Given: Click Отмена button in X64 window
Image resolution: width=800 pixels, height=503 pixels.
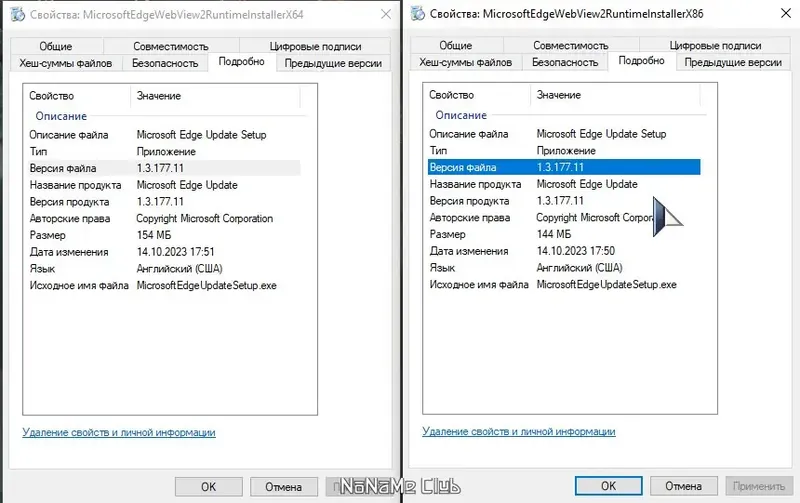Looking at the screenshot, I should 284,487.
